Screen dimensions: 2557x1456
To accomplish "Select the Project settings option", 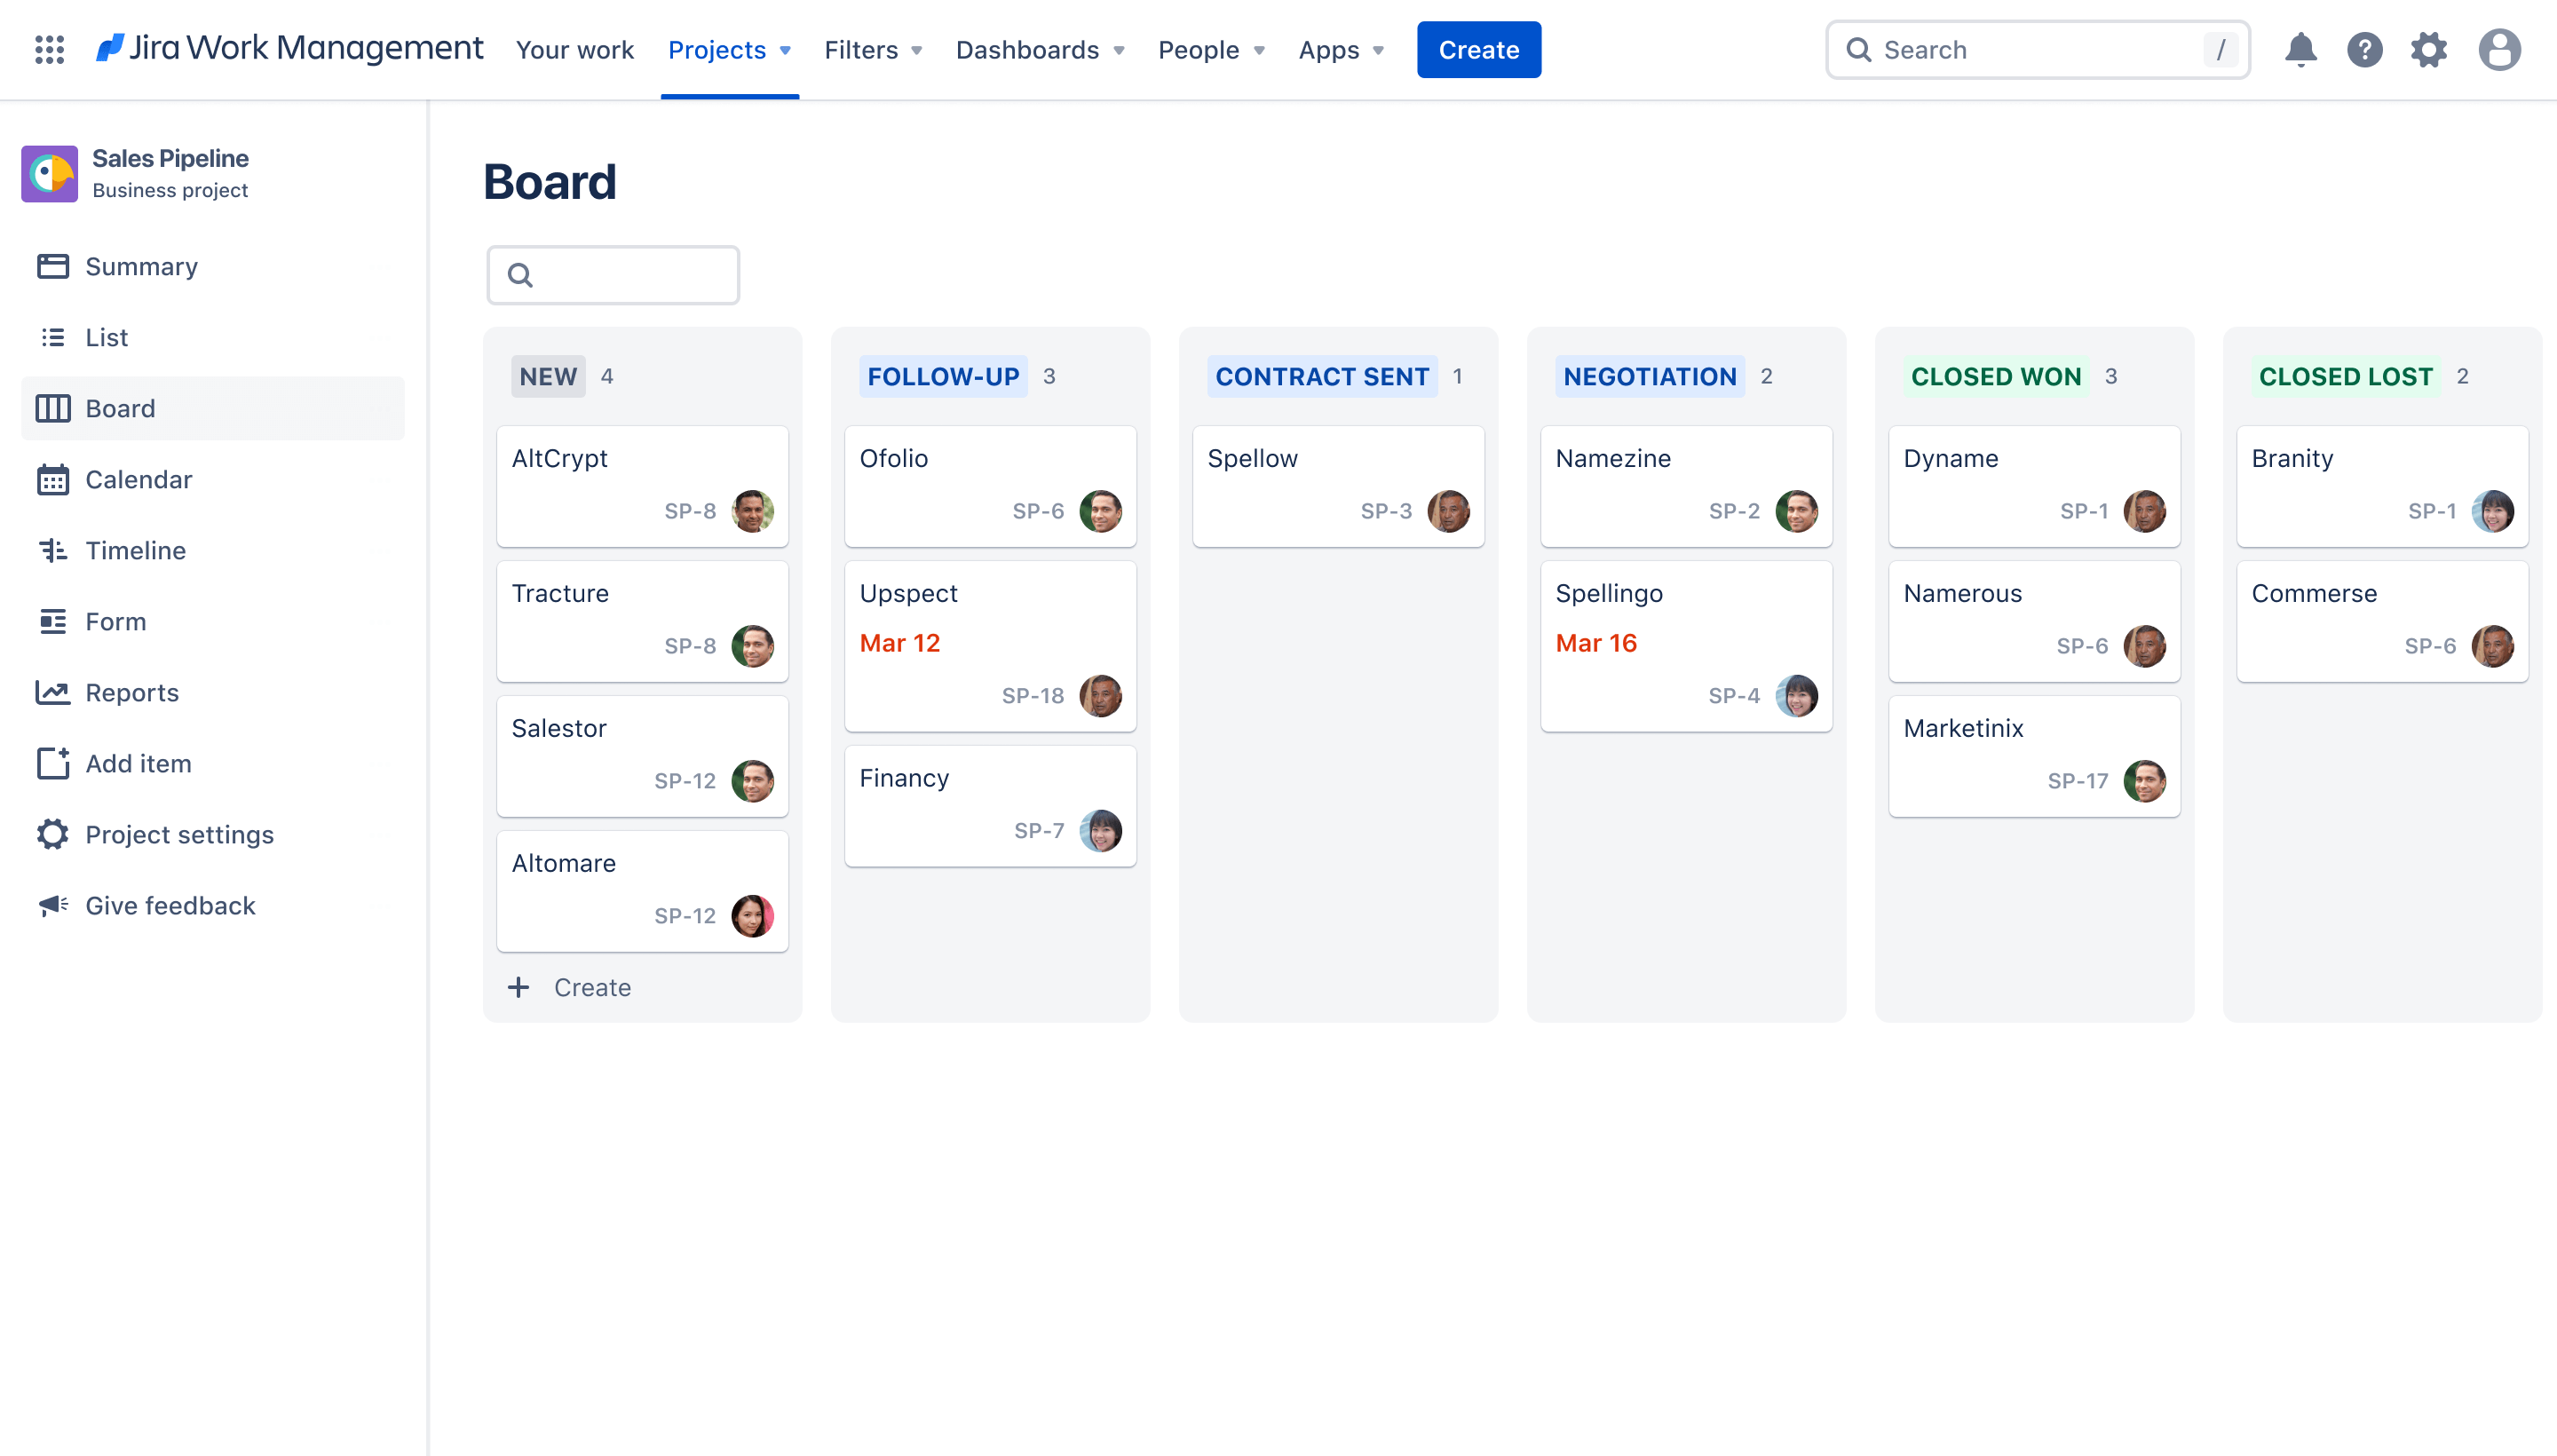I will pos(179,833).
